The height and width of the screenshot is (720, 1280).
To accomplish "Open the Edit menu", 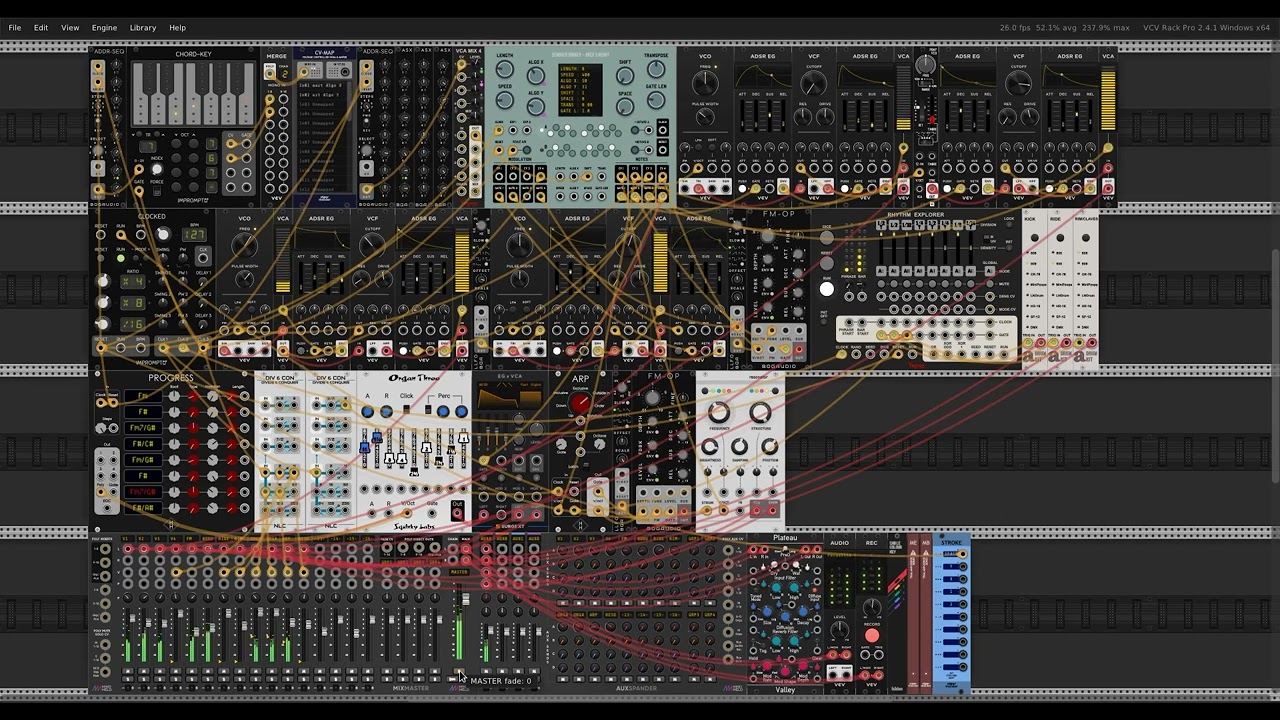I will coord(41,27).
